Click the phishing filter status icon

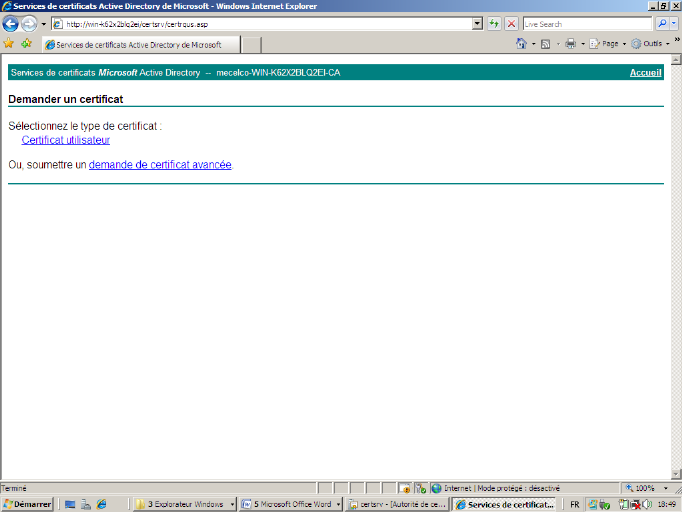coord(420,489)
